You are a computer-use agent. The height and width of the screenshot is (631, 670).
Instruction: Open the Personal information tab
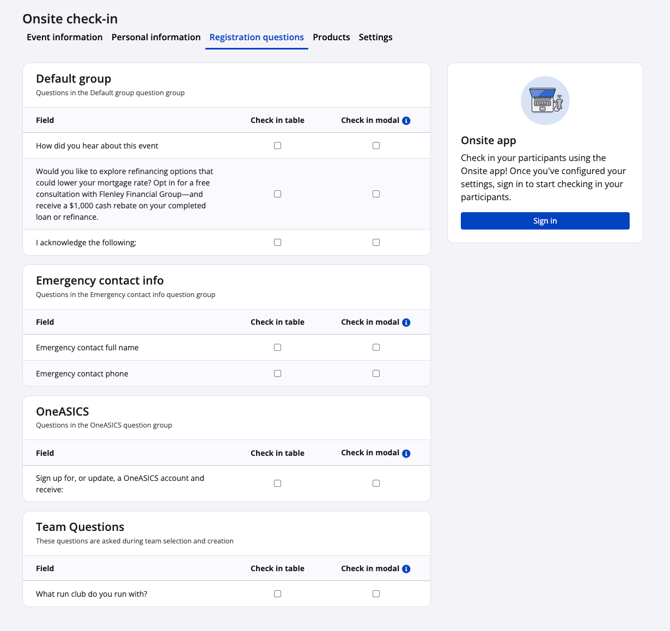(x=156, y=38)
